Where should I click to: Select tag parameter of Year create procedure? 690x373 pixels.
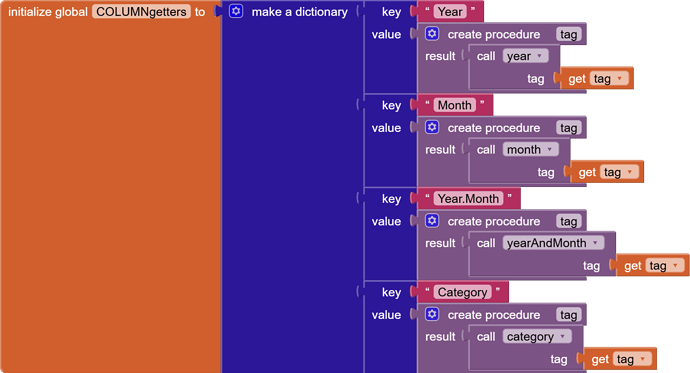tap(569, 34)
